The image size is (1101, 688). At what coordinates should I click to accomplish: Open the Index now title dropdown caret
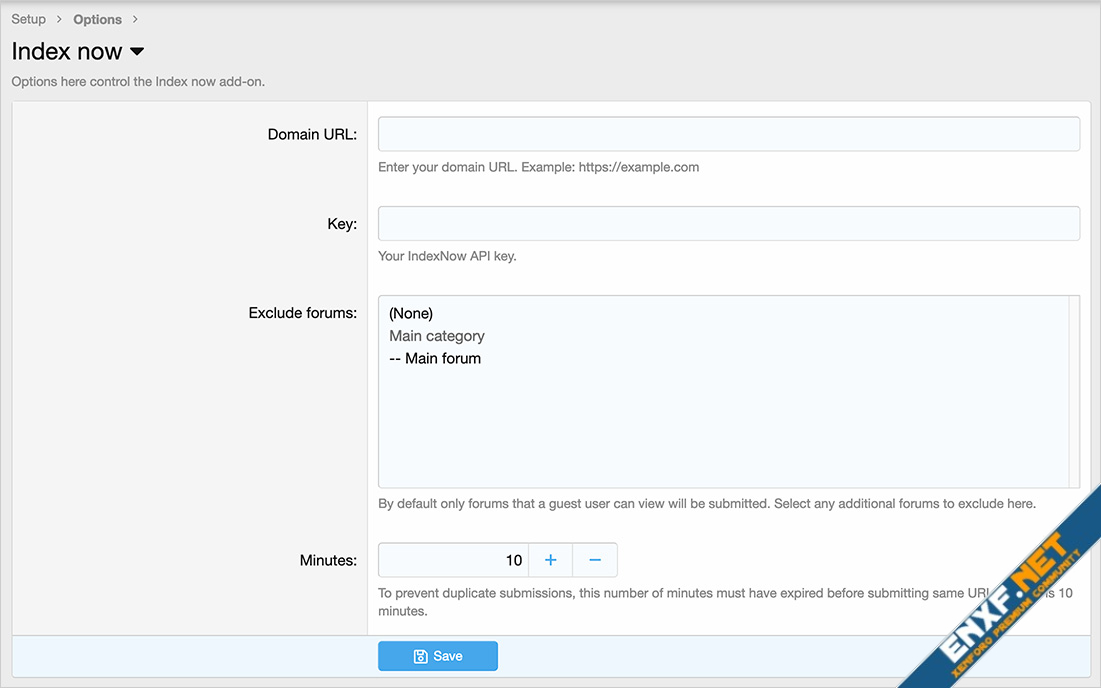click(x=137, y=52)
